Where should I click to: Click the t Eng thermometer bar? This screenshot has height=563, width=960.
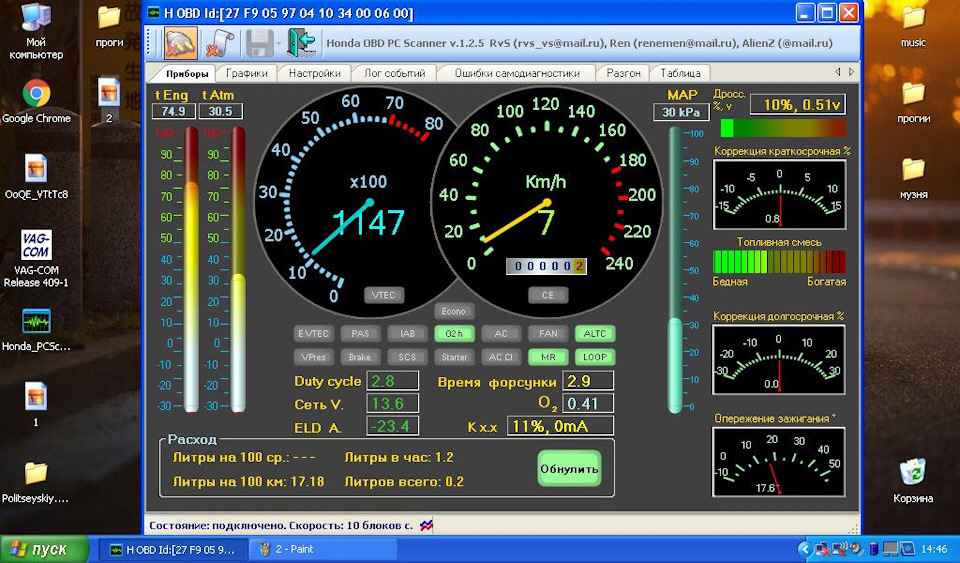[191, 269]
